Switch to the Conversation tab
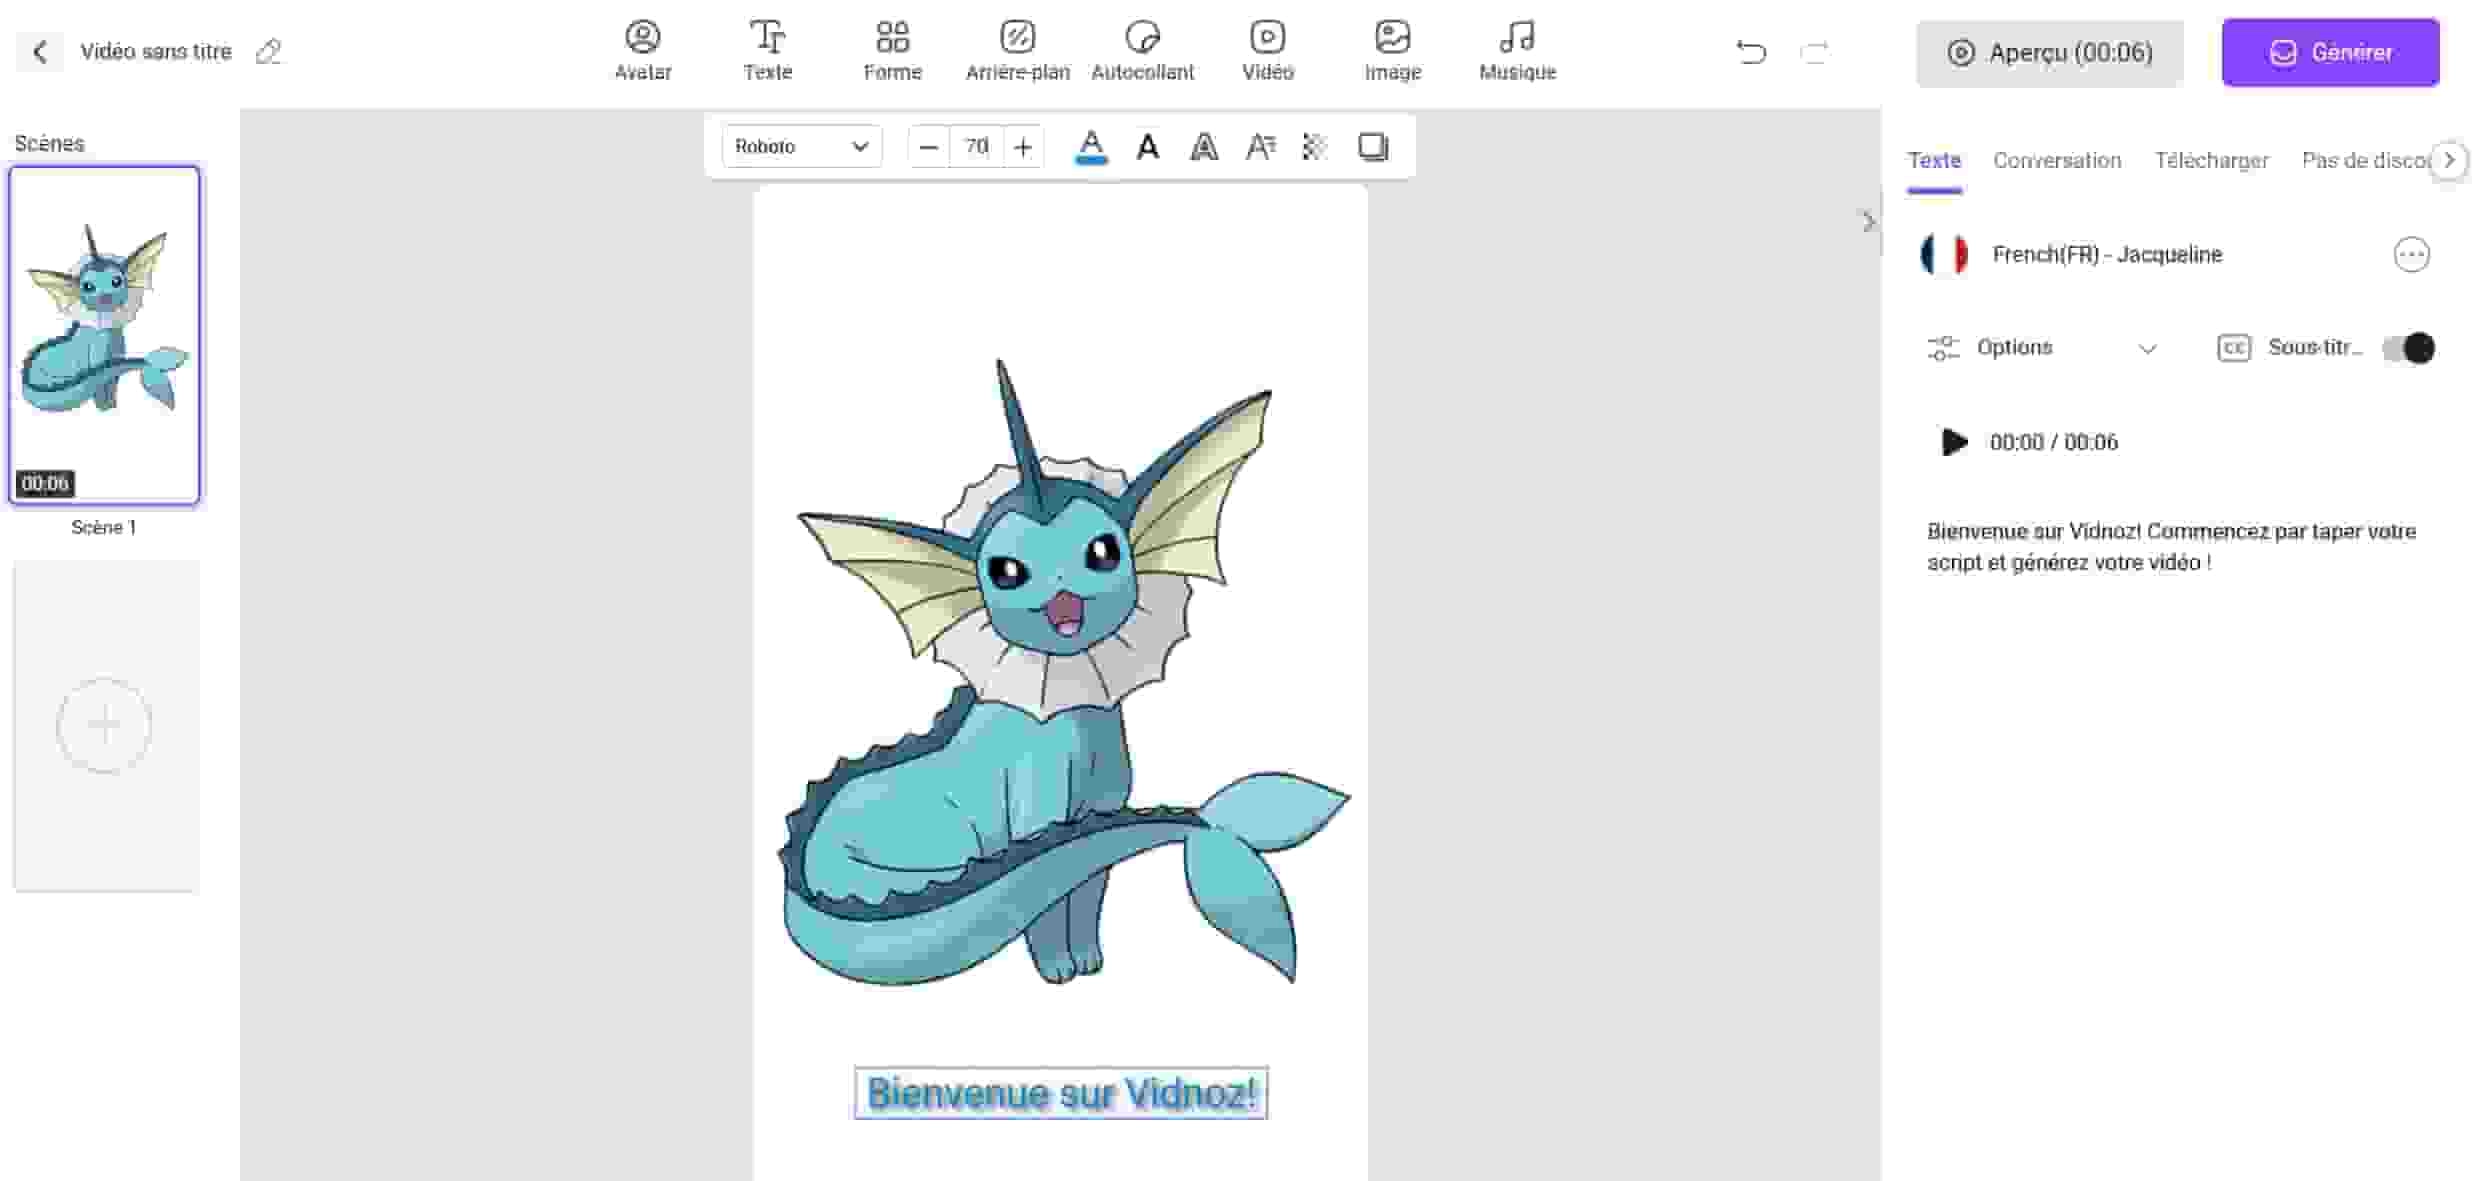This screenshot has height=1181, width=2472. click(x=2056, y=160)
